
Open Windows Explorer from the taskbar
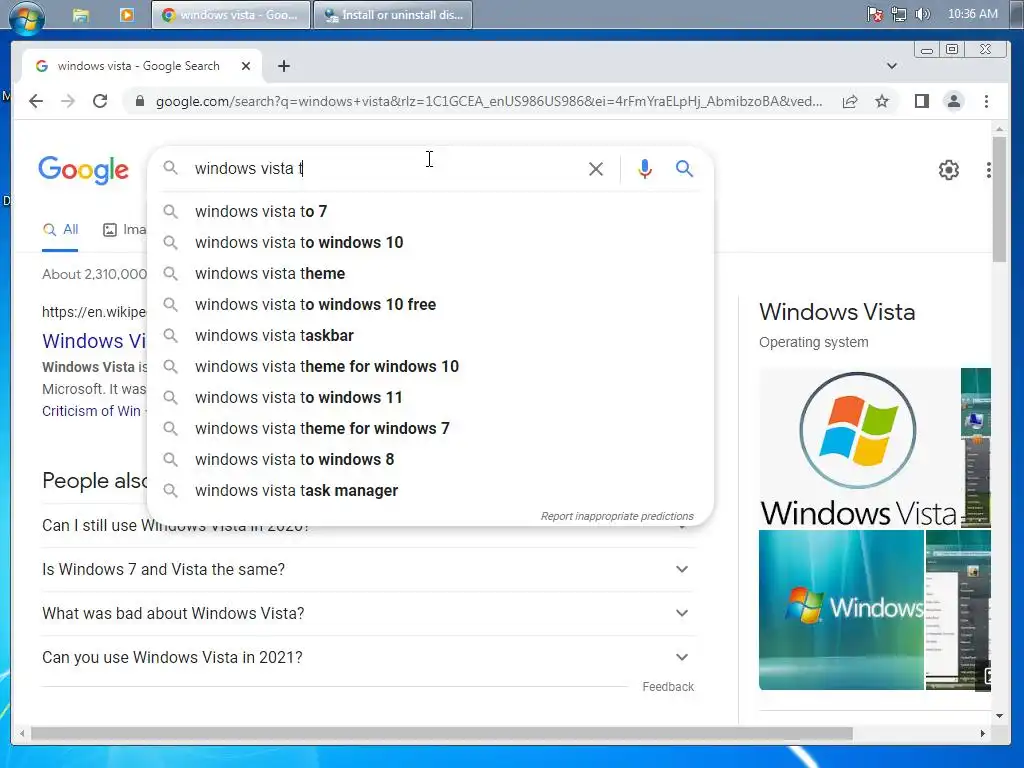click(x=81, y=15)
